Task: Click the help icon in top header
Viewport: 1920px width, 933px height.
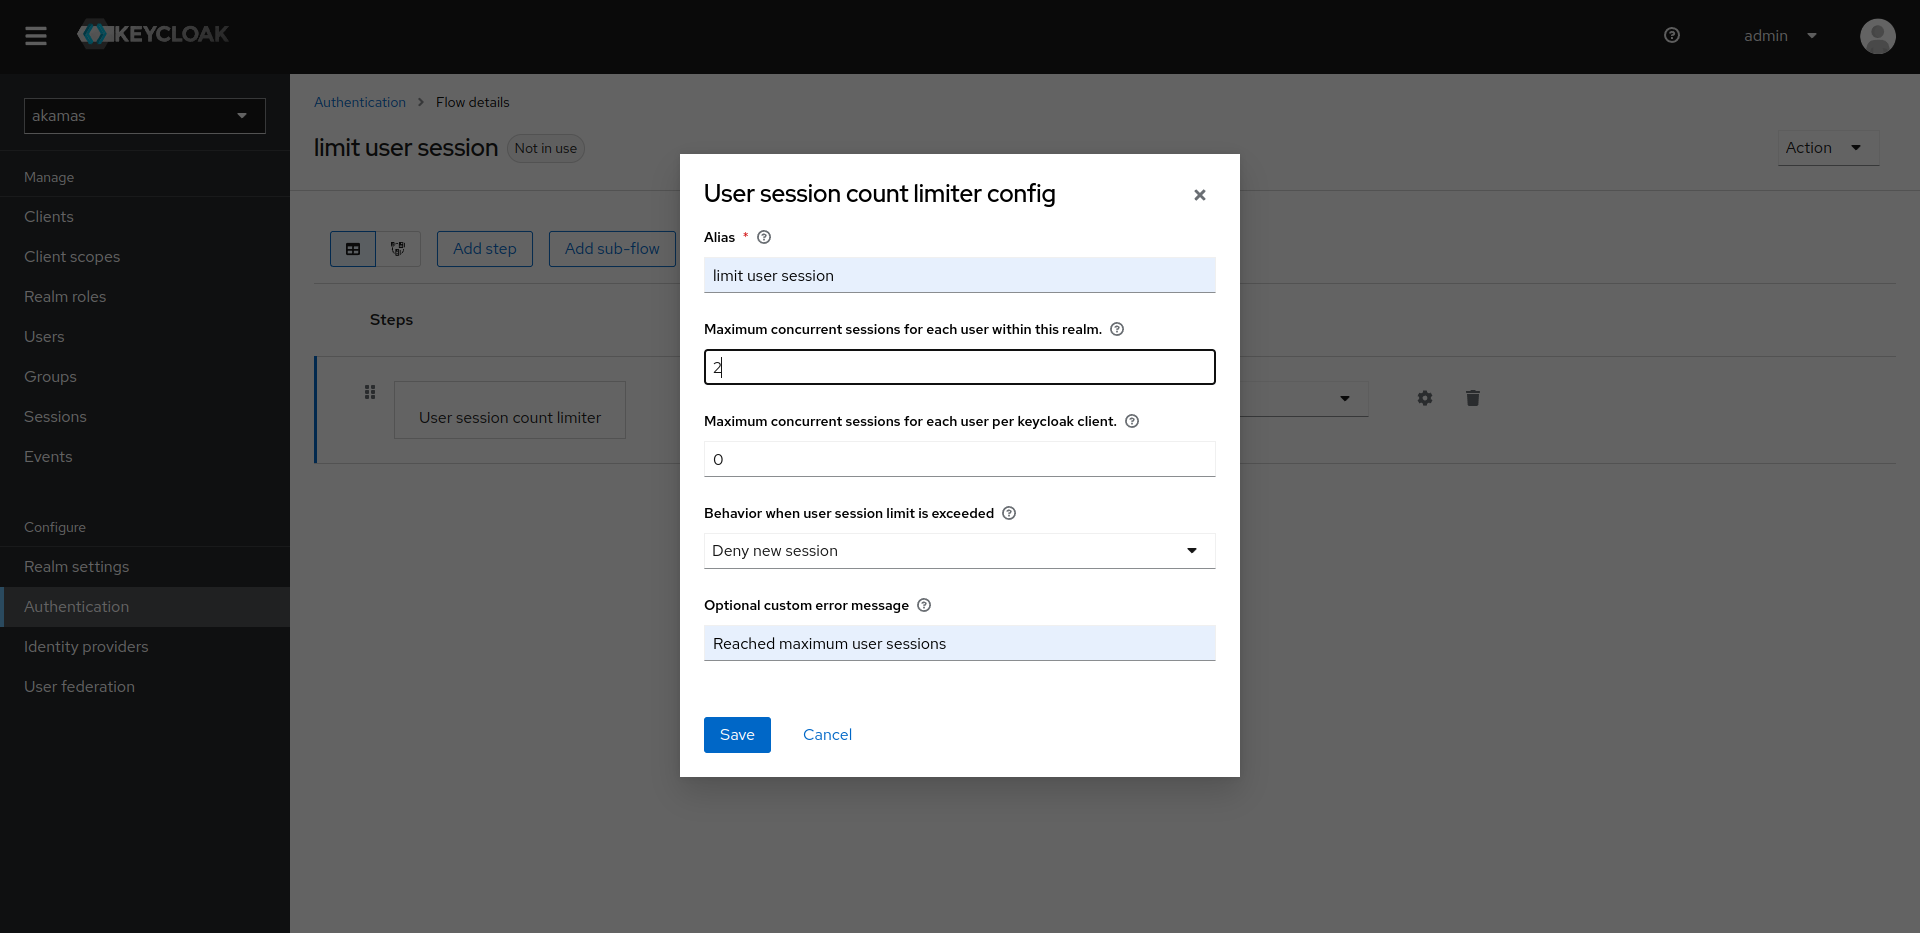Action: point(1671,36)
